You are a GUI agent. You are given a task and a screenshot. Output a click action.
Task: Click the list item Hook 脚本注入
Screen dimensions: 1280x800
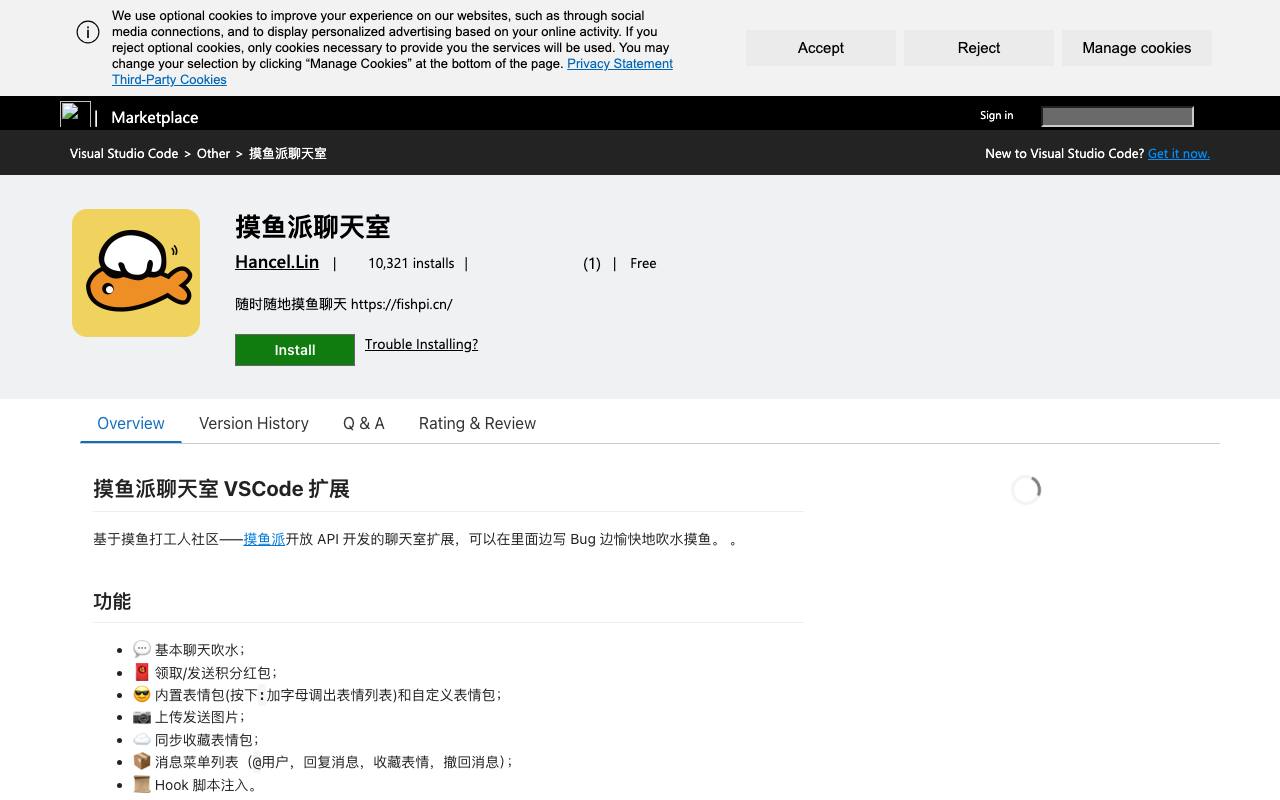(195, 785)
